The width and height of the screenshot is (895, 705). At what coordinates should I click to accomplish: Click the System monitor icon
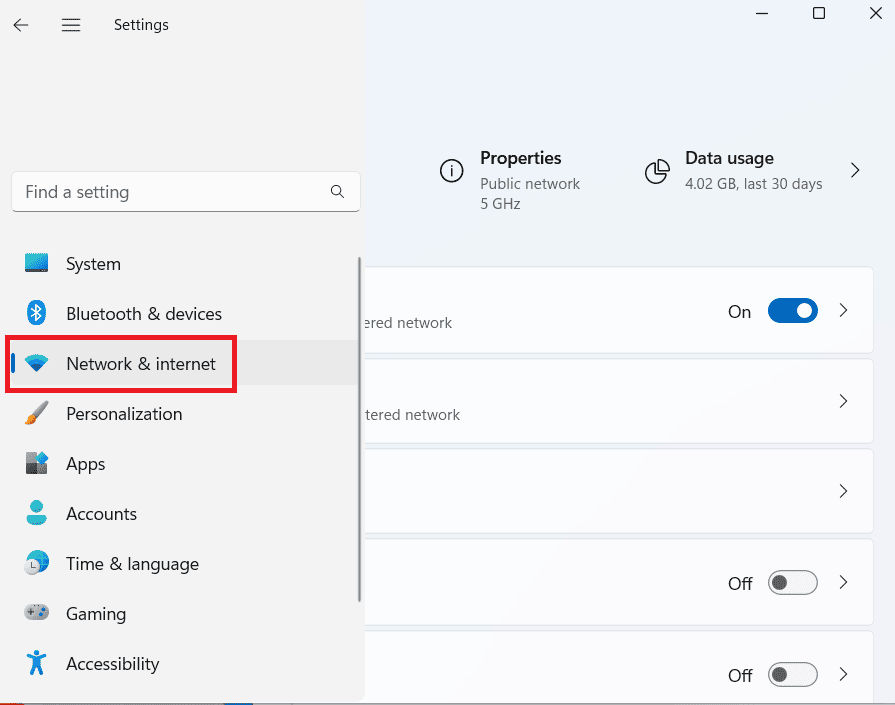37,263
